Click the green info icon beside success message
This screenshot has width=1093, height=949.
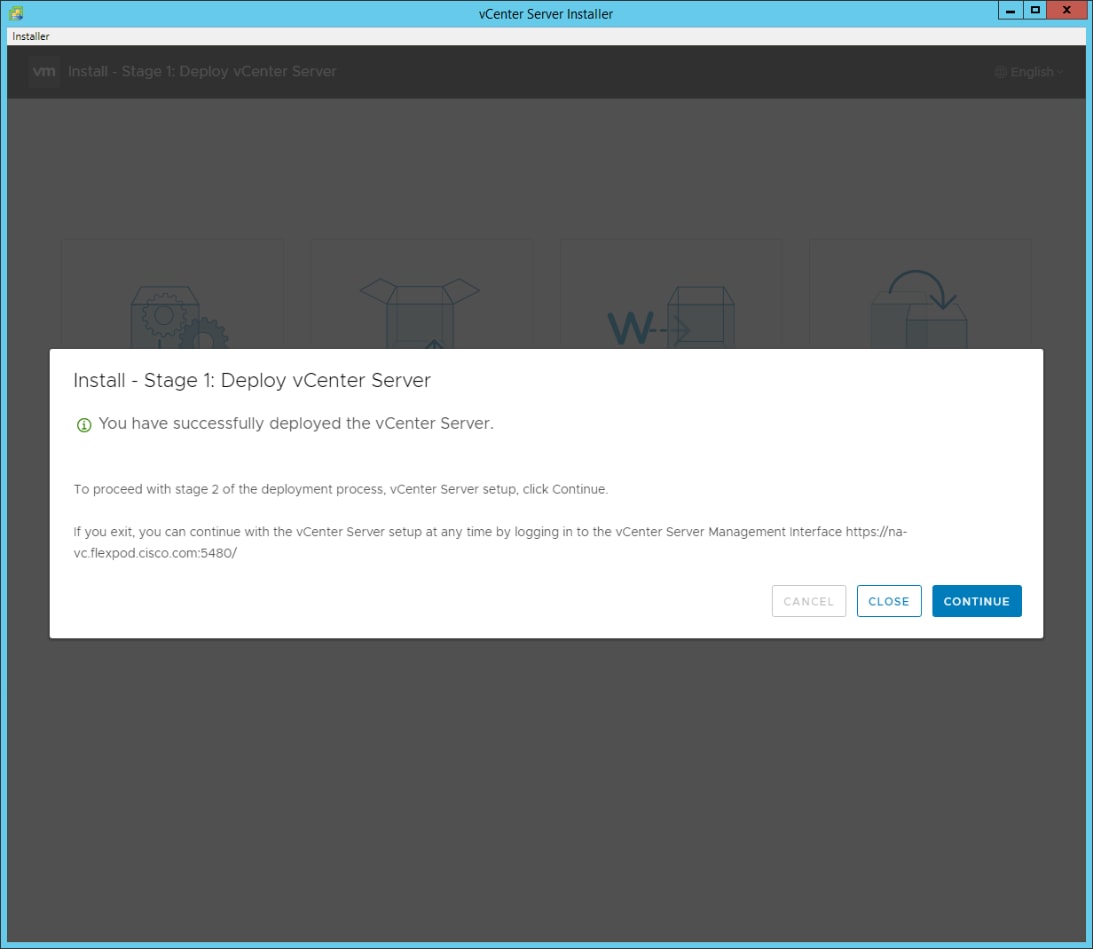click(x=84, y=425)
